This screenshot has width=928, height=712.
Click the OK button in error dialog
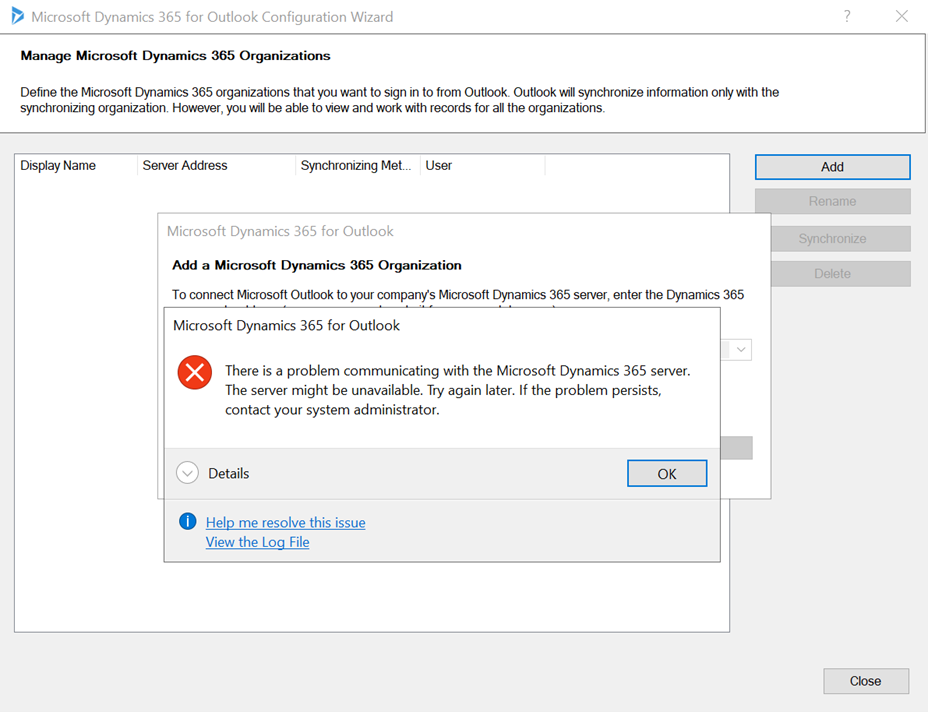pyautogui.click(x=667, y=473)
